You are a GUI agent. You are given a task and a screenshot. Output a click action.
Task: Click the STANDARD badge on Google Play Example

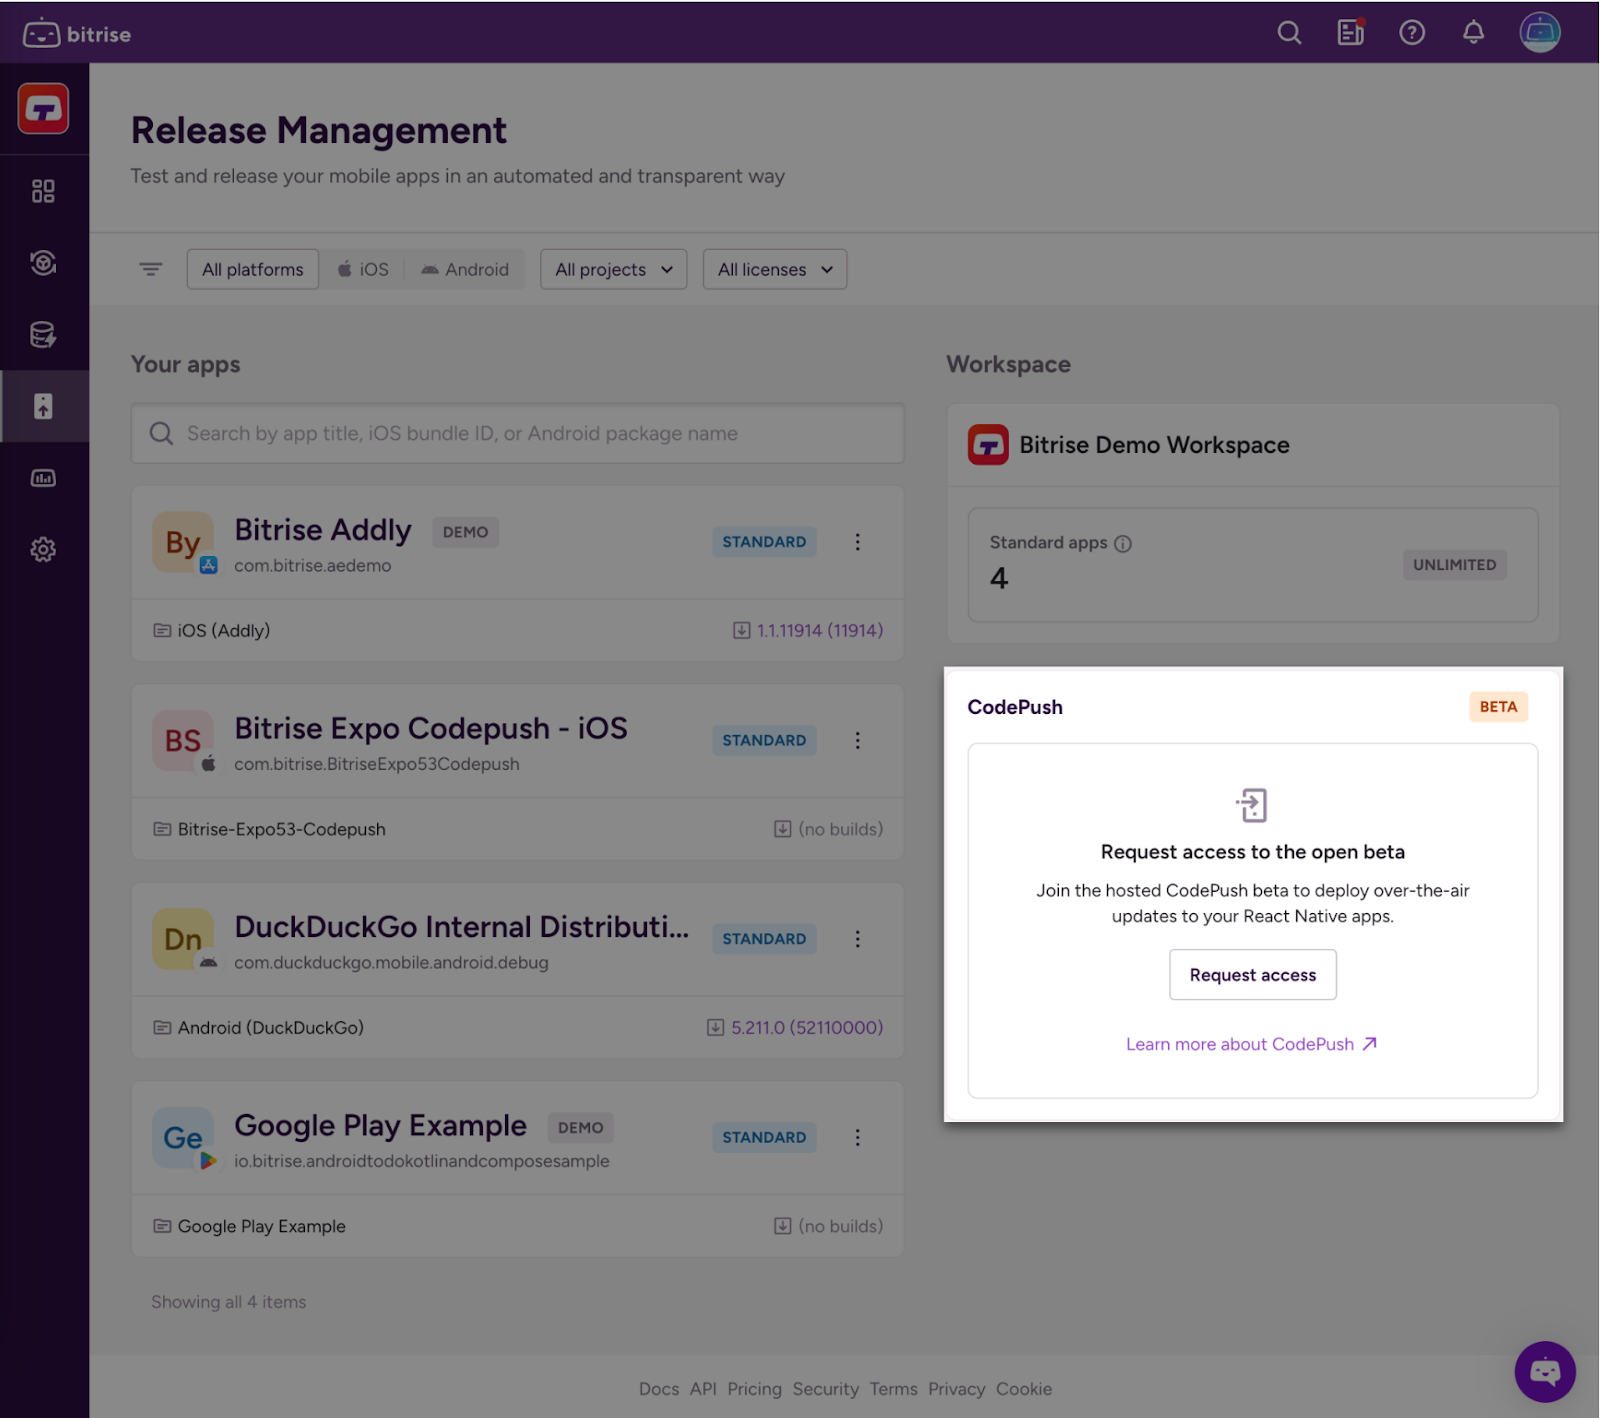tap(764, 1138)
